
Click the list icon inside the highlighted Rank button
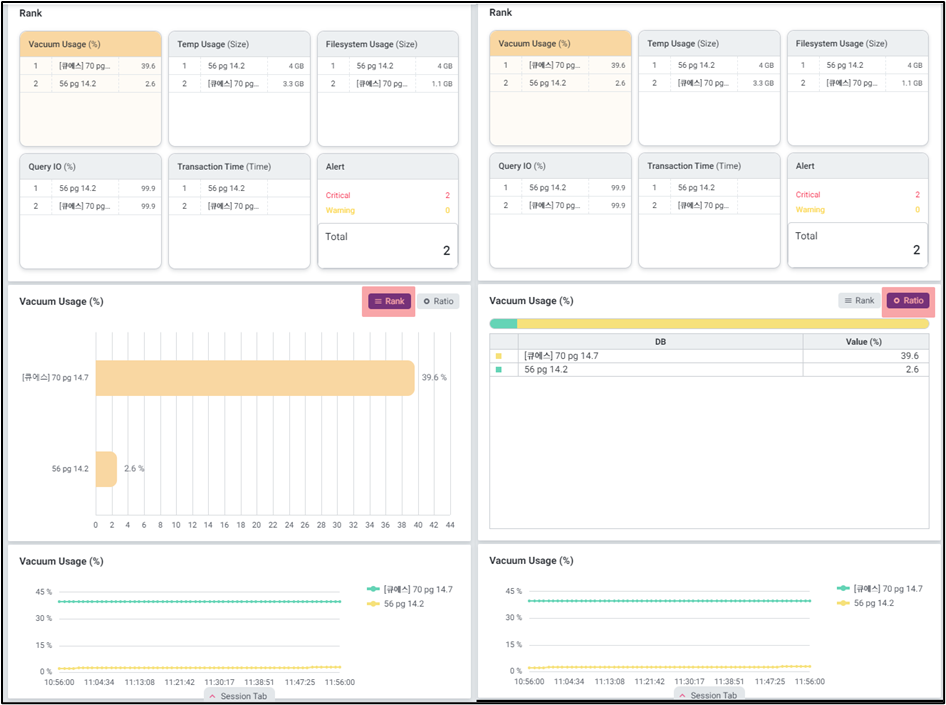(378, 301)
